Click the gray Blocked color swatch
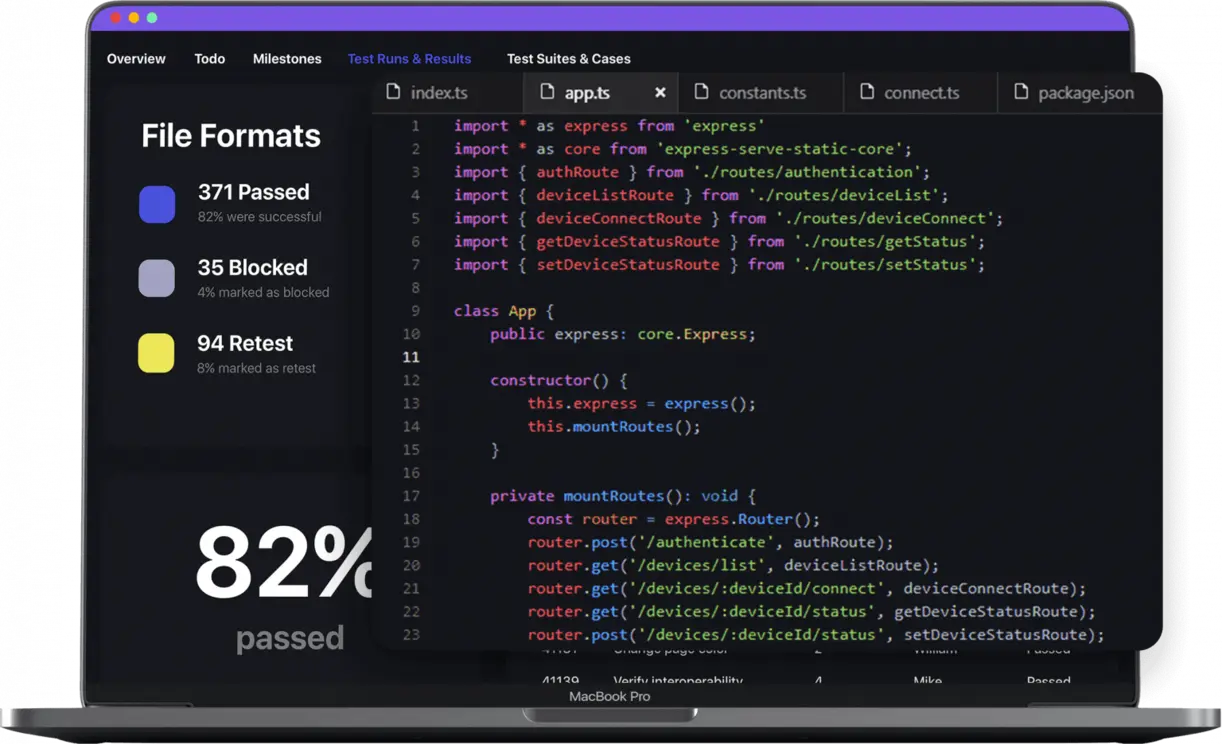1222x744 pixels. [x=157, y=279]
